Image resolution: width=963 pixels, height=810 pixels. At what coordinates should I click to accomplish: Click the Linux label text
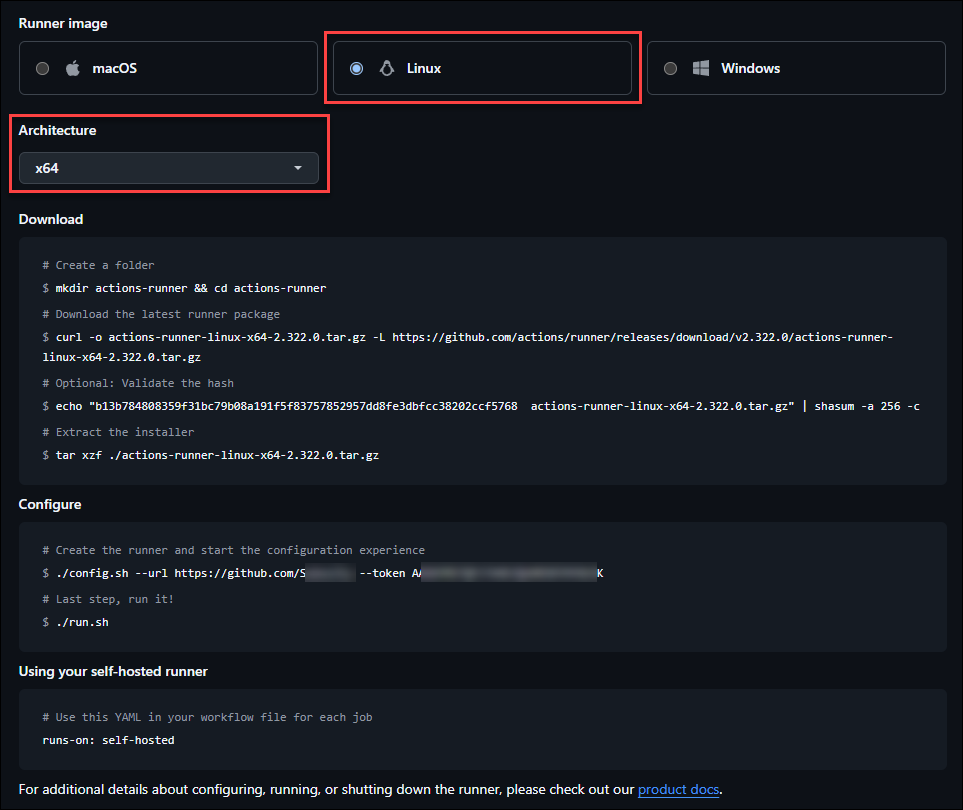[x=424, y=69]
